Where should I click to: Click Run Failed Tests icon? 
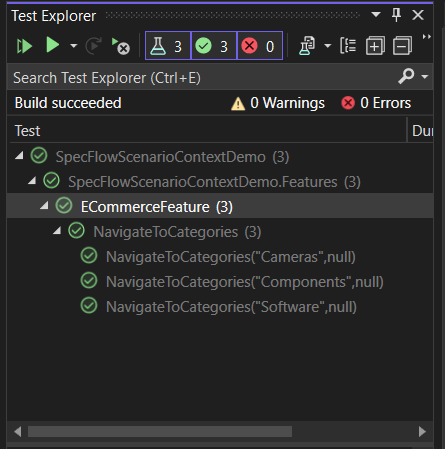click(120, 46)
